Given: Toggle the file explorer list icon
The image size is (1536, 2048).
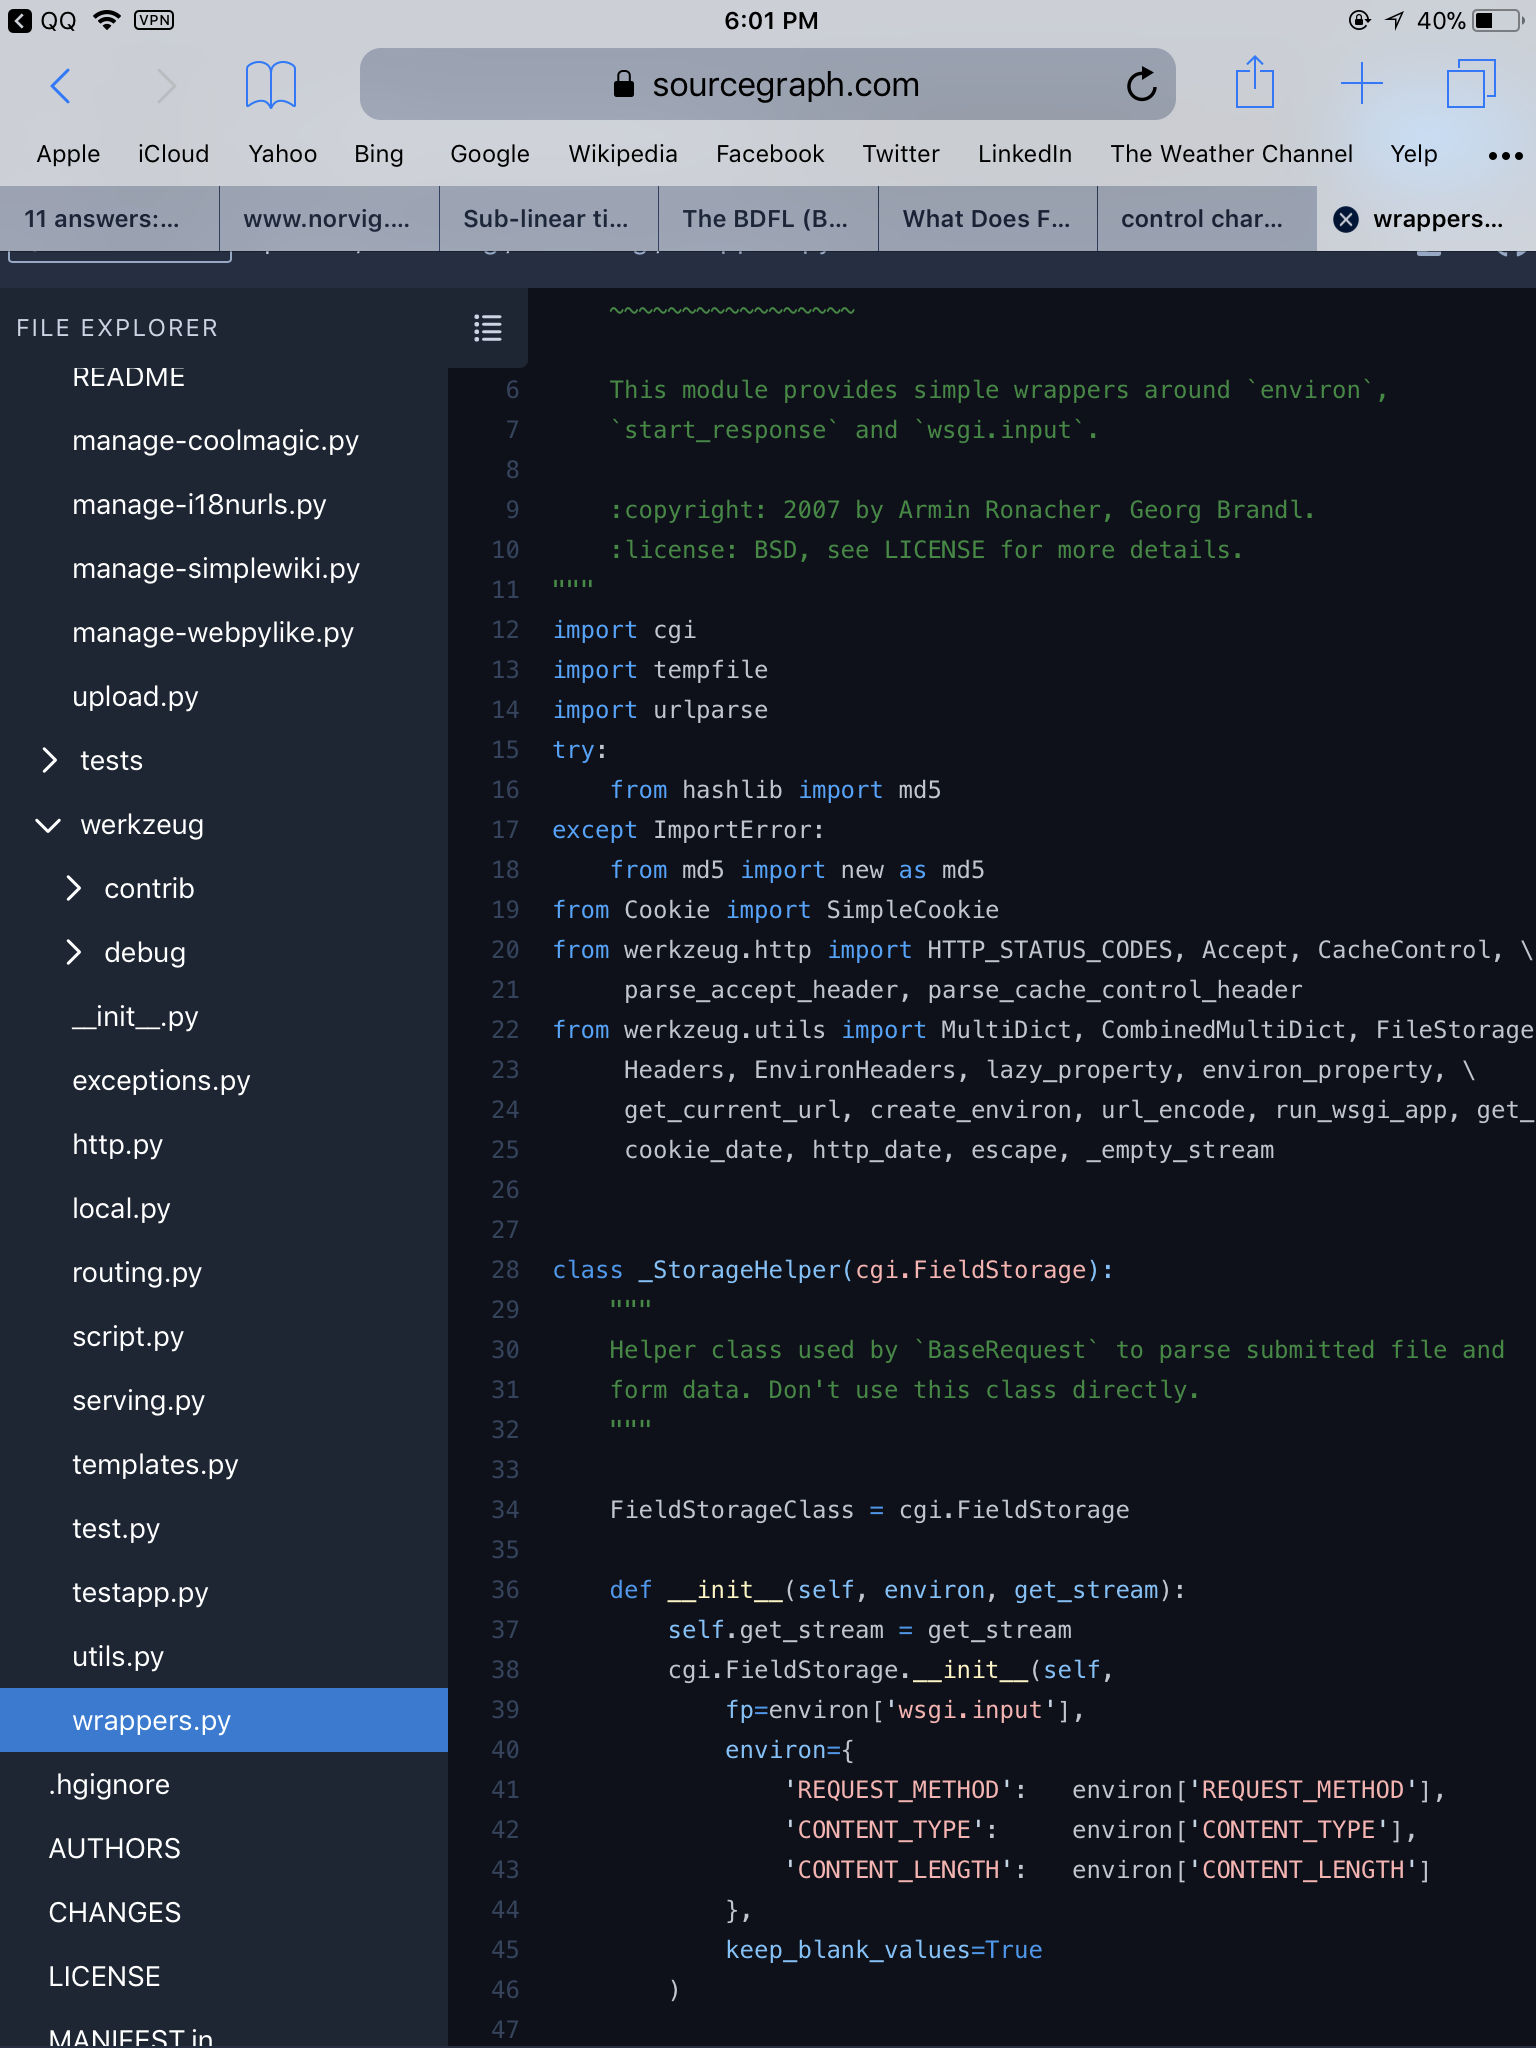Looking at the screenshot, I should (x=488, y=328).
